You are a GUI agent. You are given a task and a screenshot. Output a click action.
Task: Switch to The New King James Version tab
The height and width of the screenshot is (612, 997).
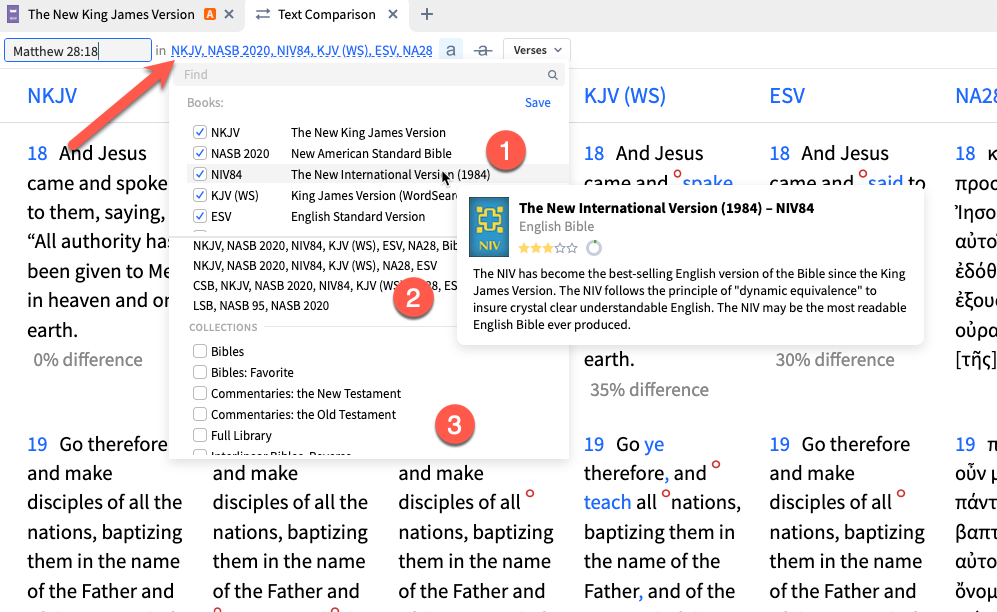(111, 14)
